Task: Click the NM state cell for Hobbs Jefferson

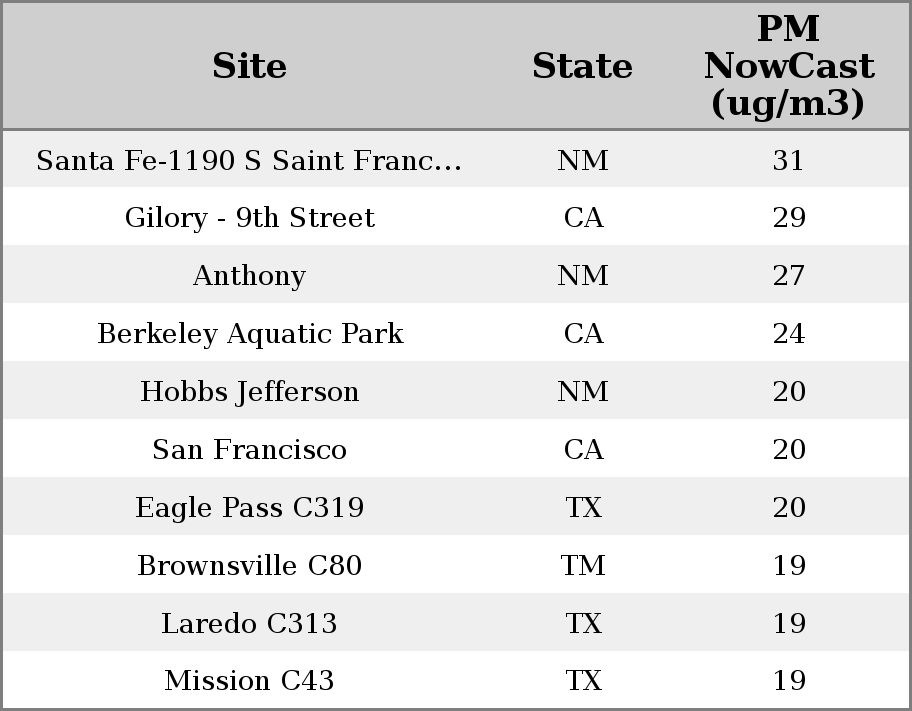Action: (583, 392)
